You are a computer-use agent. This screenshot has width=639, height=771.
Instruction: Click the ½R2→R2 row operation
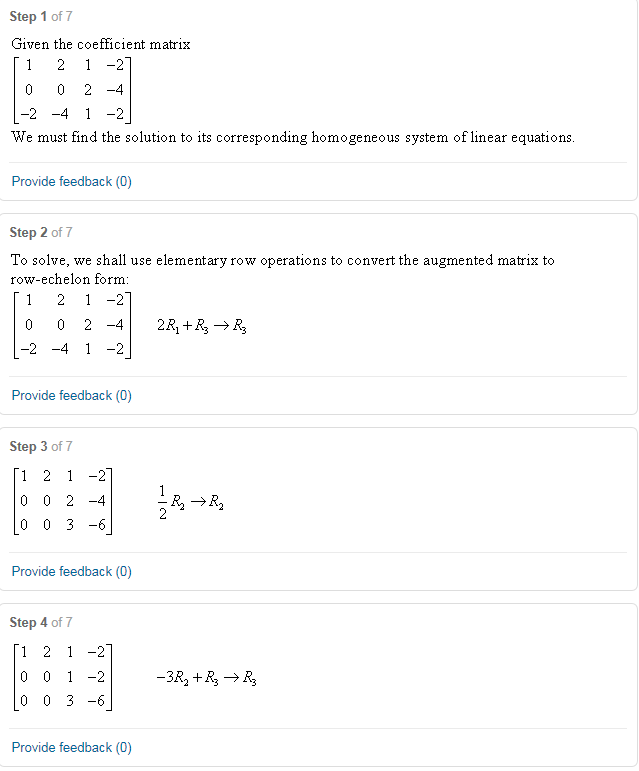point(192,502)
